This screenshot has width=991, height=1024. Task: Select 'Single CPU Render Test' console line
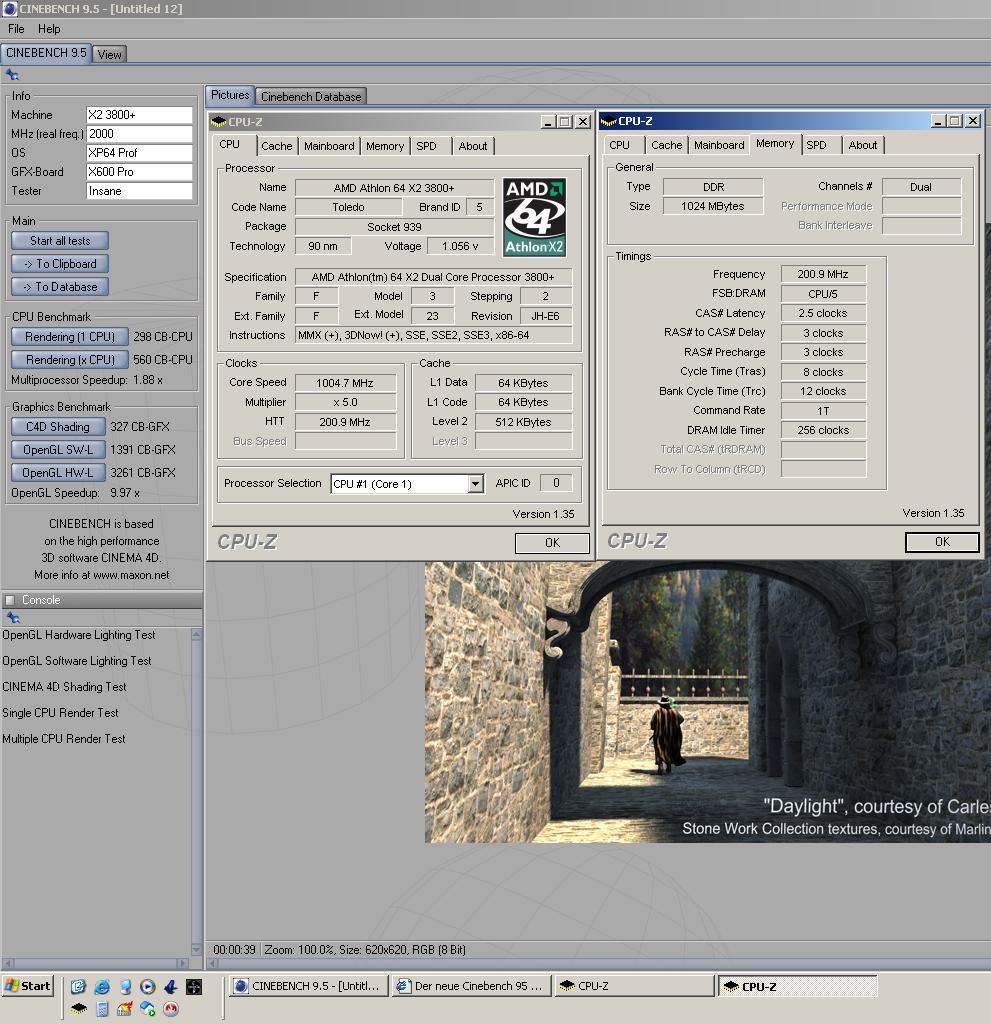(x=60, y=713)
